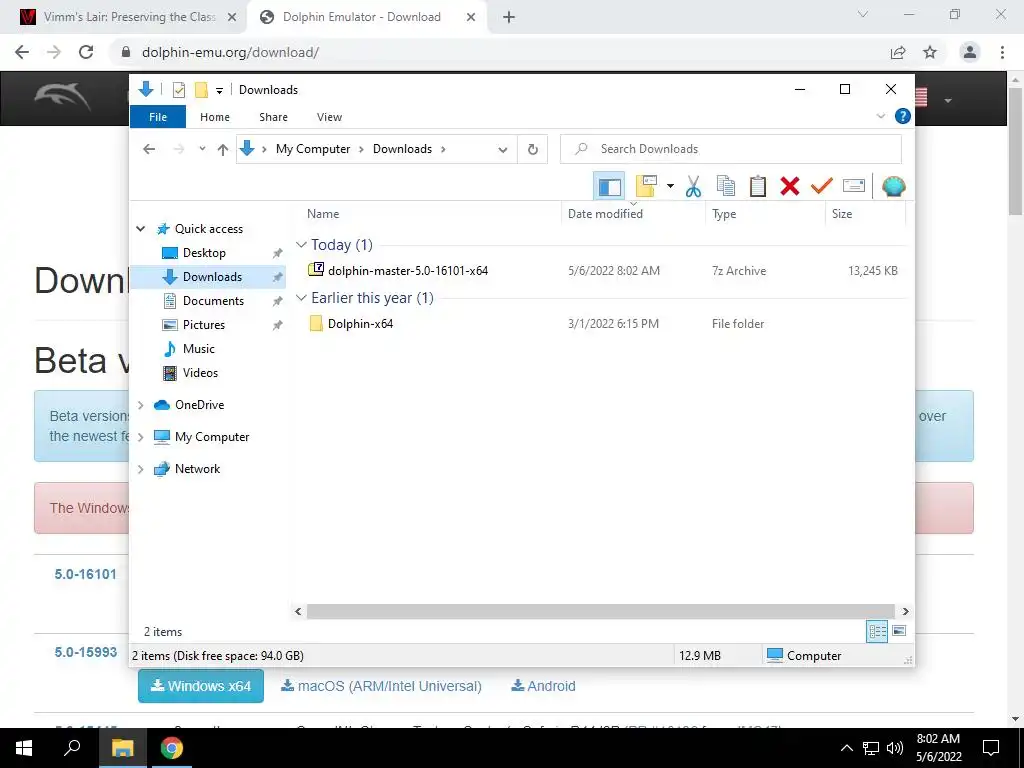Open the View ribbon tab
This screenshot has width=1024, height=768.
pos(329,117)
